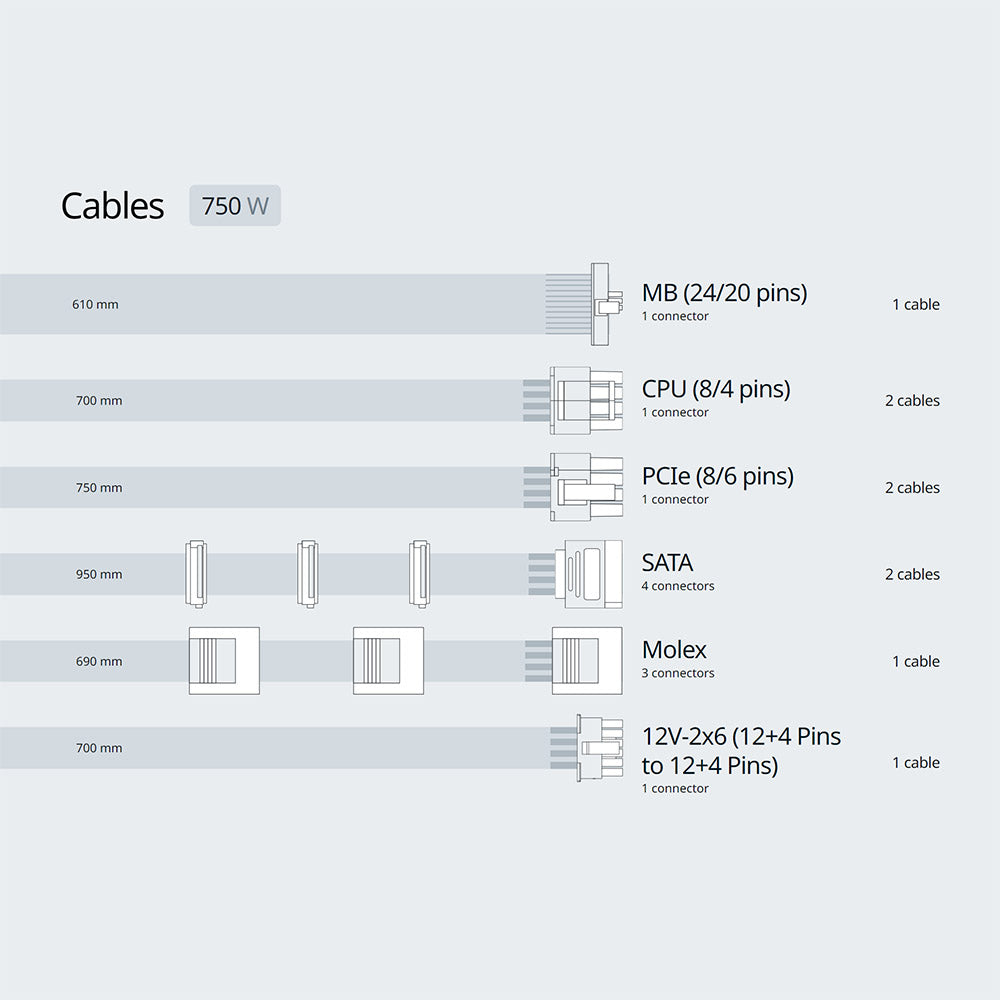Click the middle inline SATA connector icon
This screenshot has width=1000, height=1000.
click(307, 574)
